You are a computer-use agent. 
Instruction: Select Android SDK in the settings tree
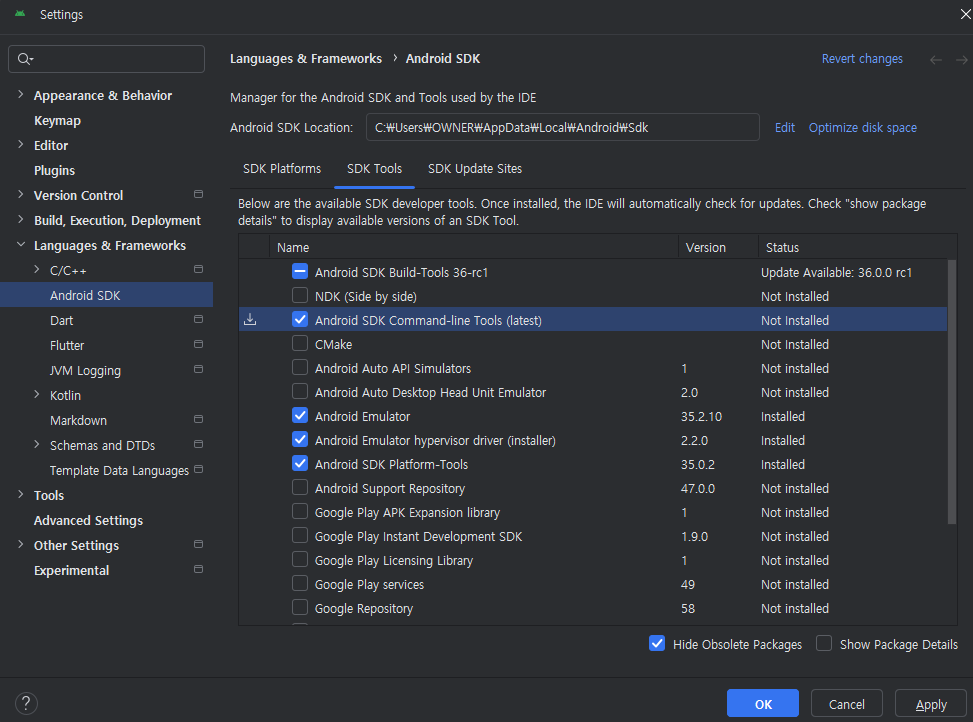(106, 295)
